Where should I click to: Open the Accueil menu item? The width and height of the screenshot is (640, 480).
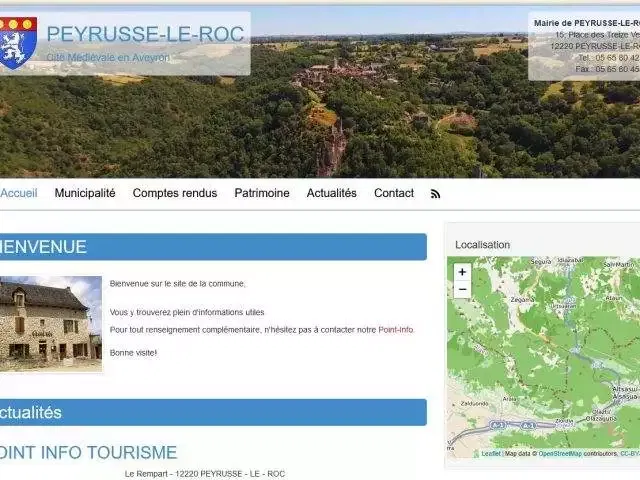18,193
